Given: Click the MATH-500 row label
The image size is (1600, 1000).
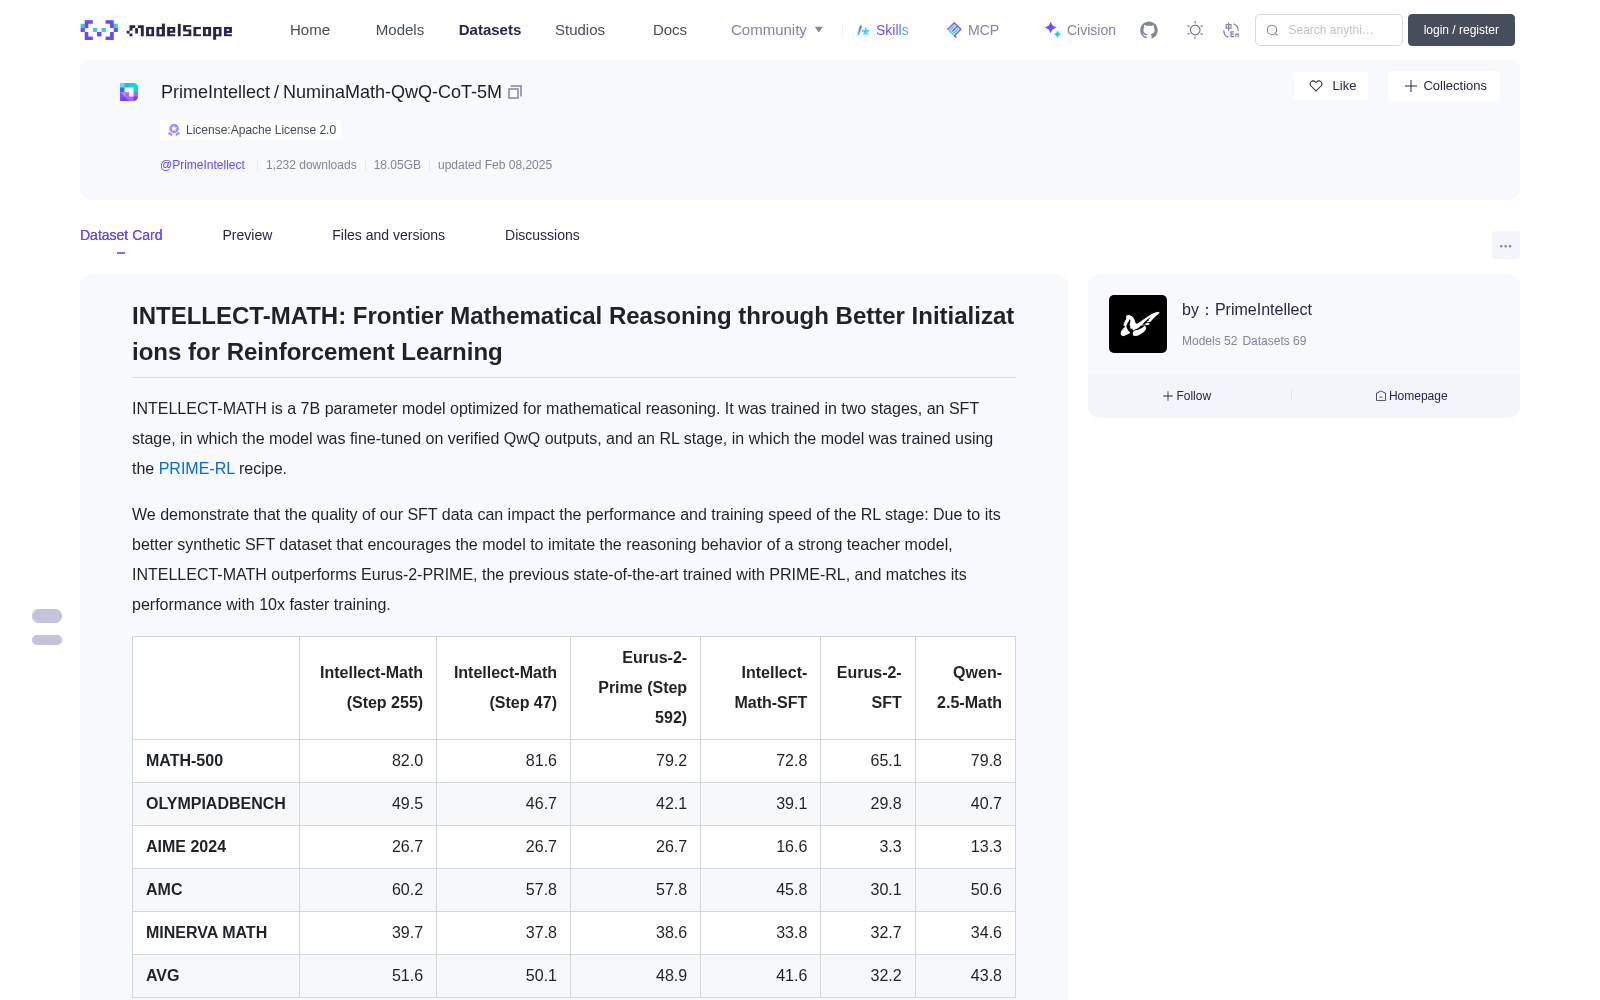Looking at the screenshot, I should coord(184,761).
